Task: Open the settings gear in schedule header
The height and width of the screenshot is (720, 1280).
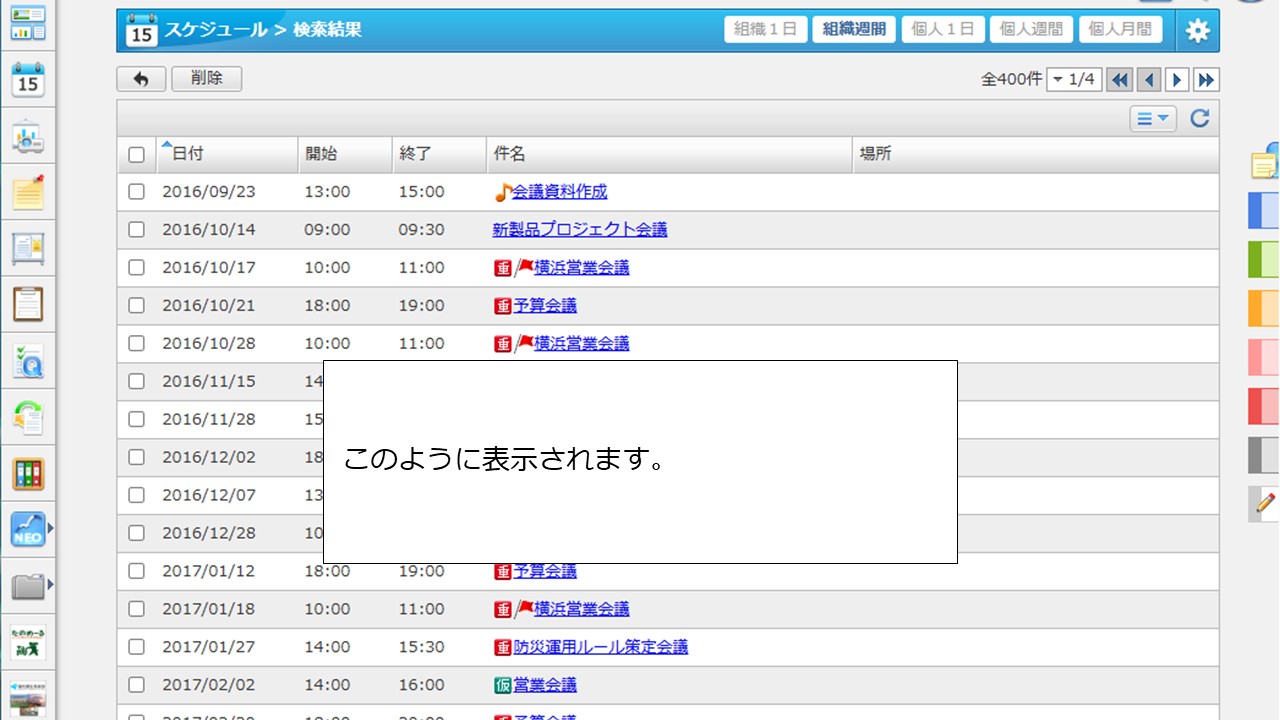Action: point(1197,31)
